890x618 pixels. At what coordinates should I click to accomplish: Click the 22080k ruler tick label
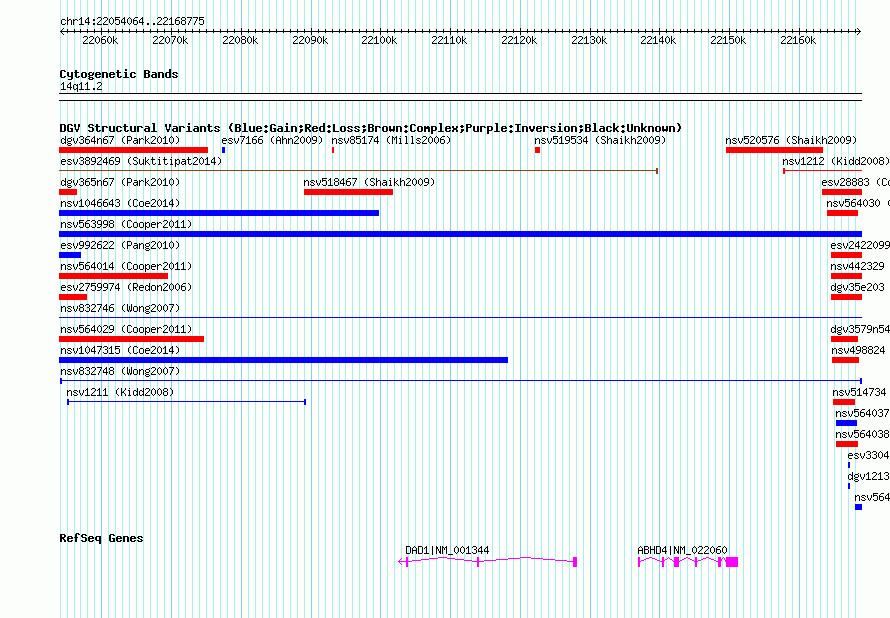pyautogui.click(x=240, y=40)
